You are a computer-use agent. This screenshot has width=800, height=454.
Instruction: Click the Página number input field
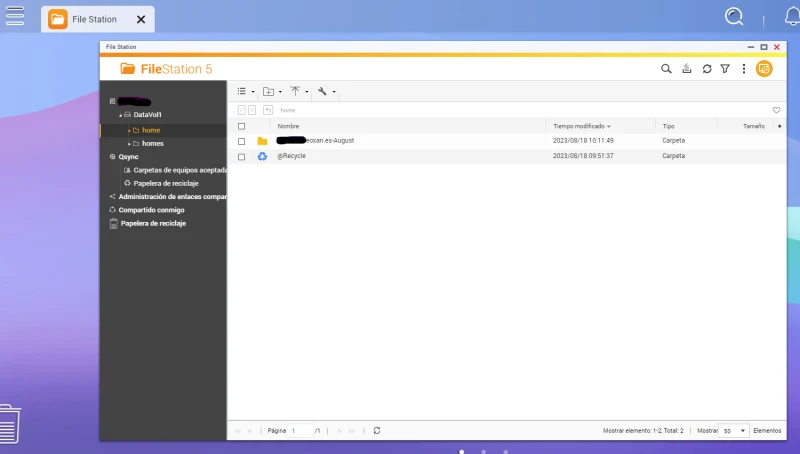click(300, 431)
